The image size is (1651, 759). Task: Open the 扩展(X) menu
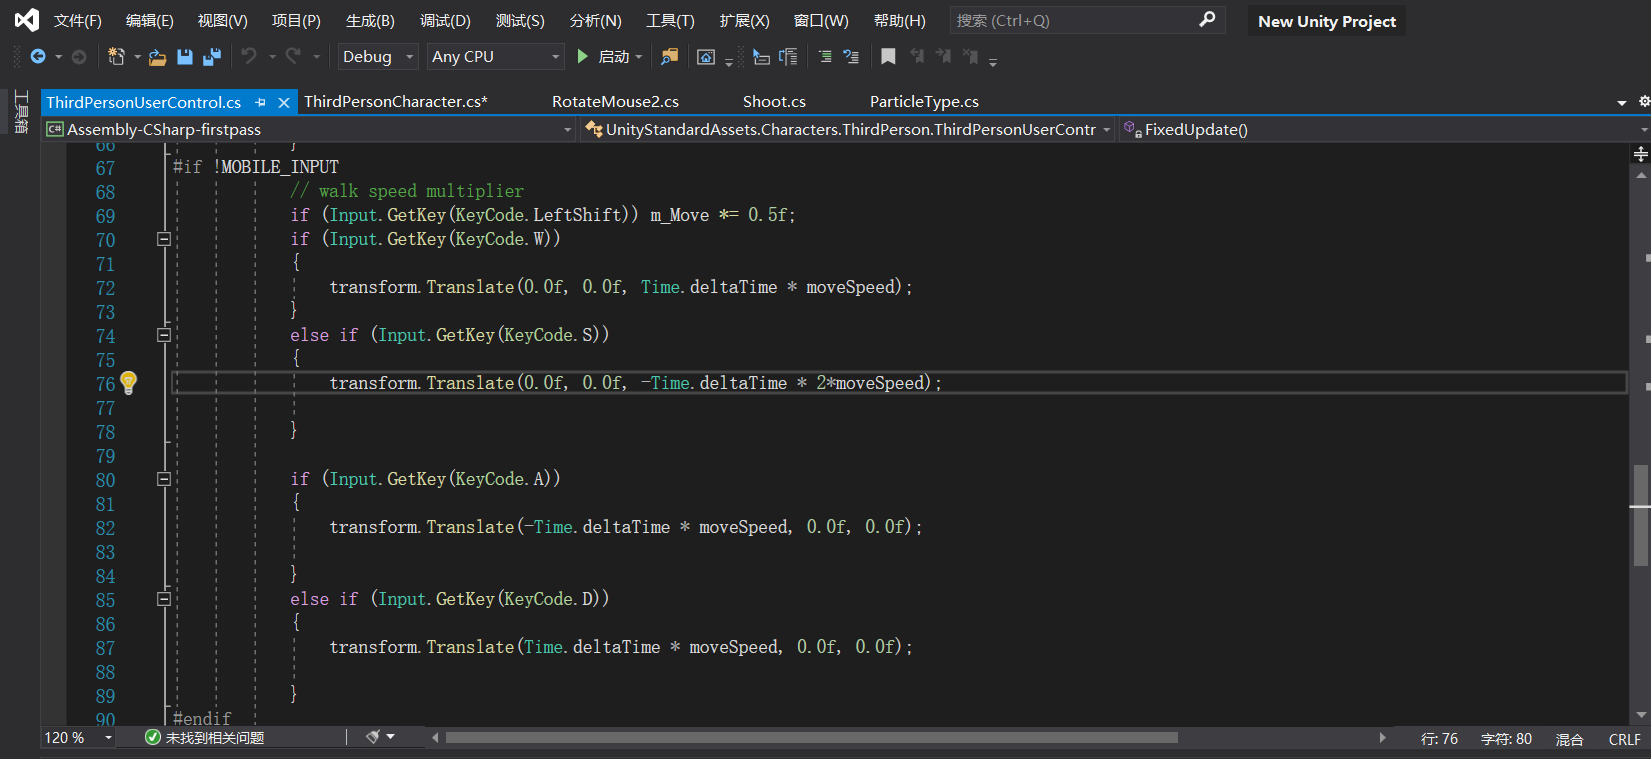744,21
